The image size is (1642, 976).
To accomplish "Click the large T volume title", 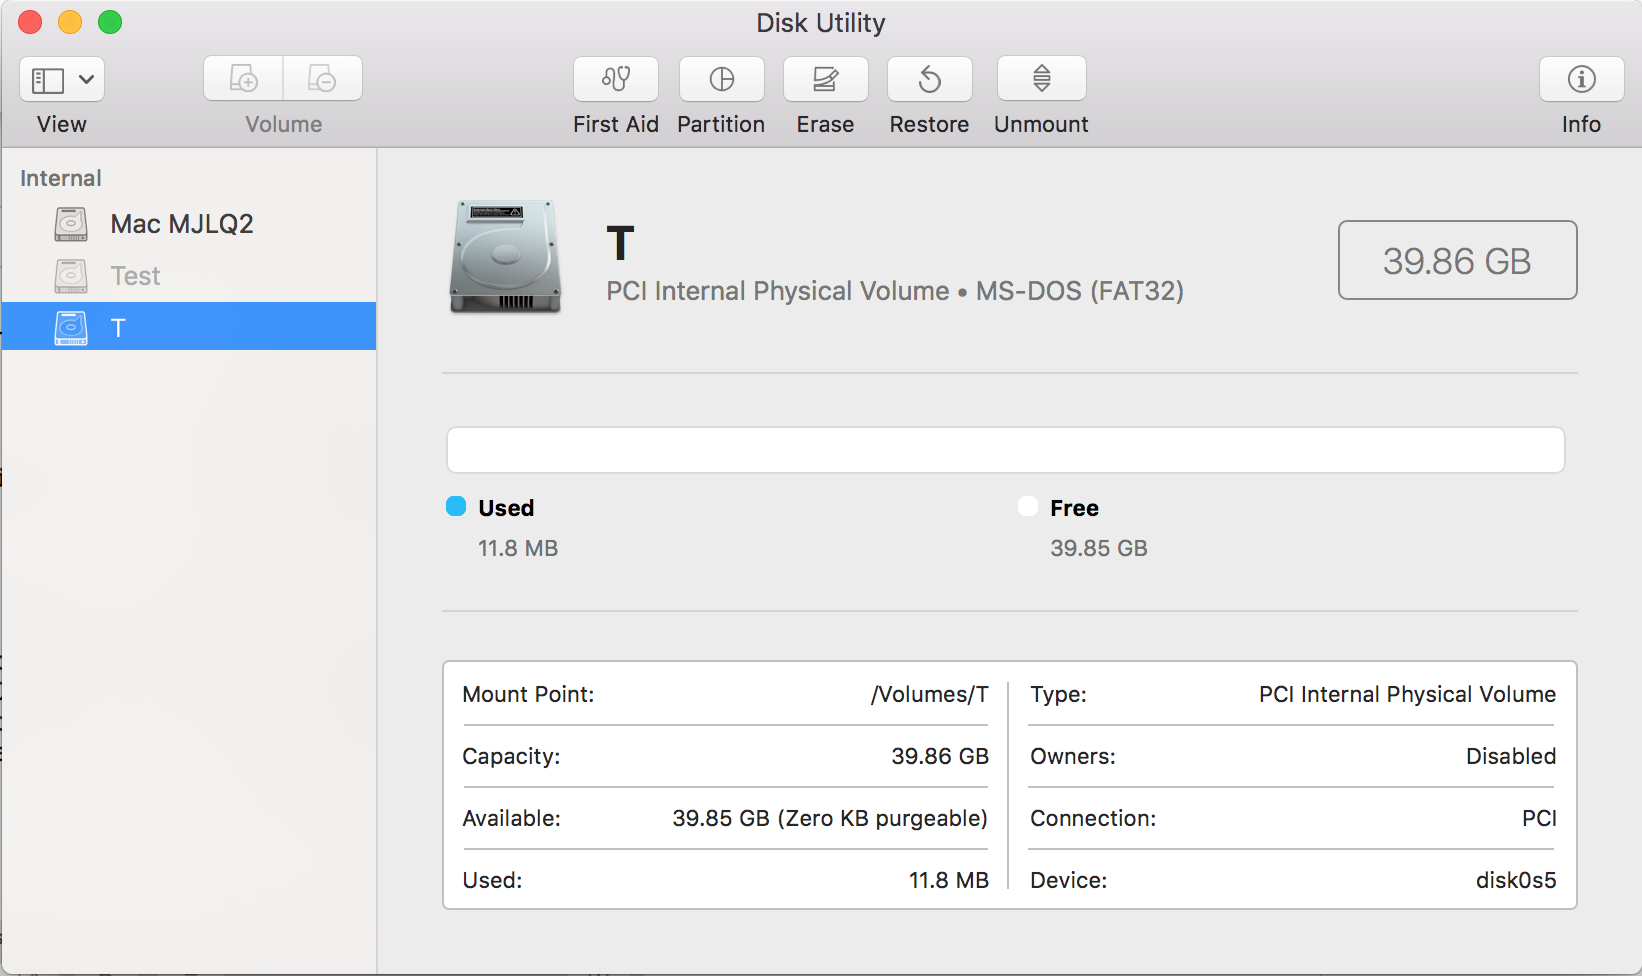I will [x=620, y=244].
